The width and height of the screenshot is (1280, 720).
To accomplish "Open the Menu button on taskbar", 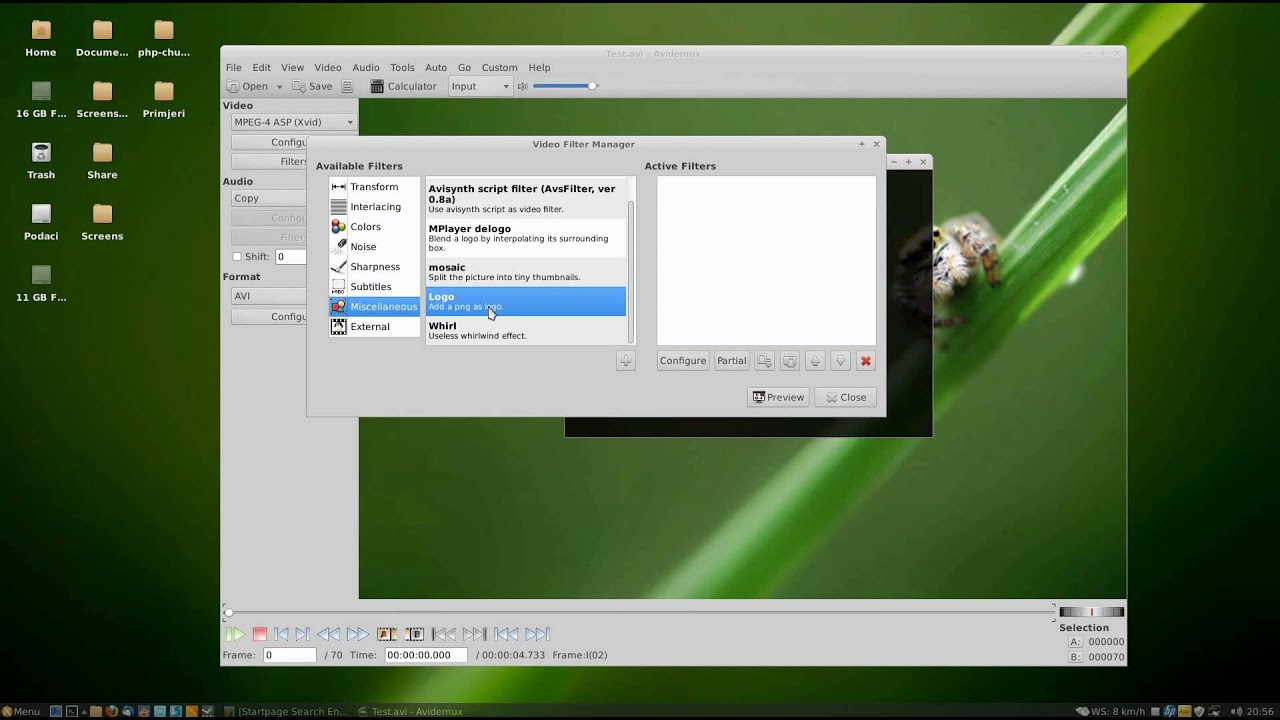I will [21, 712].
